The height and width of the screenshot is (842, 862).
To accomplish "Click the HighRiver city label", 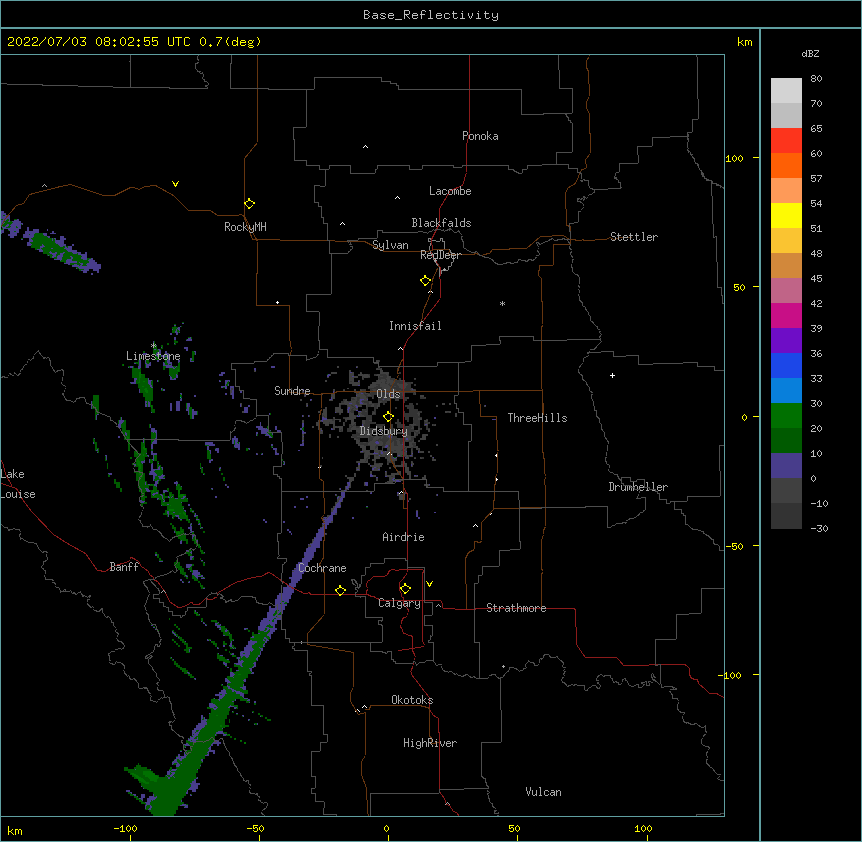I will pos(430,743).
